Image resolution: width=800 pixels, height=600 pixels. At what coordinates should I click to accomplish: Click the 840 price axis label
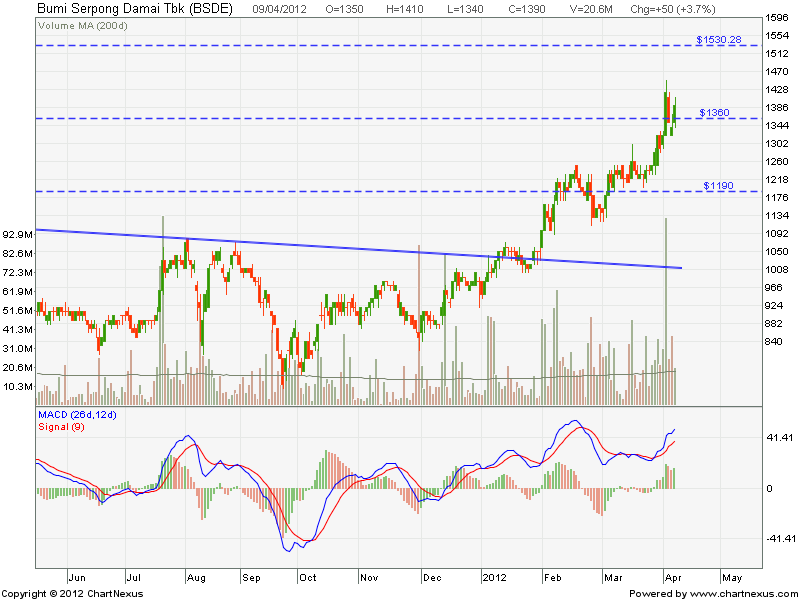[x=773, y=341]
